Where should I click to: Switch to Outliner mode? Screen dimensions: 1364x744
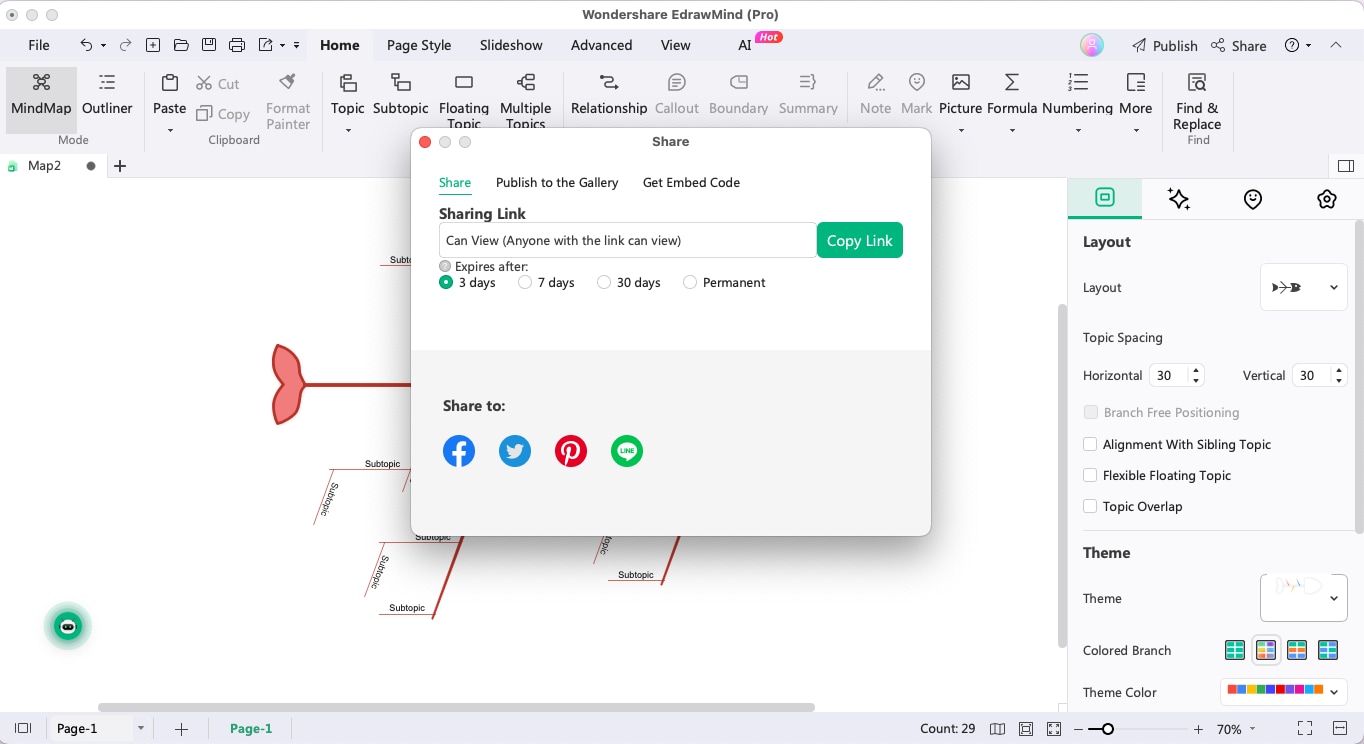pos(107,95)
